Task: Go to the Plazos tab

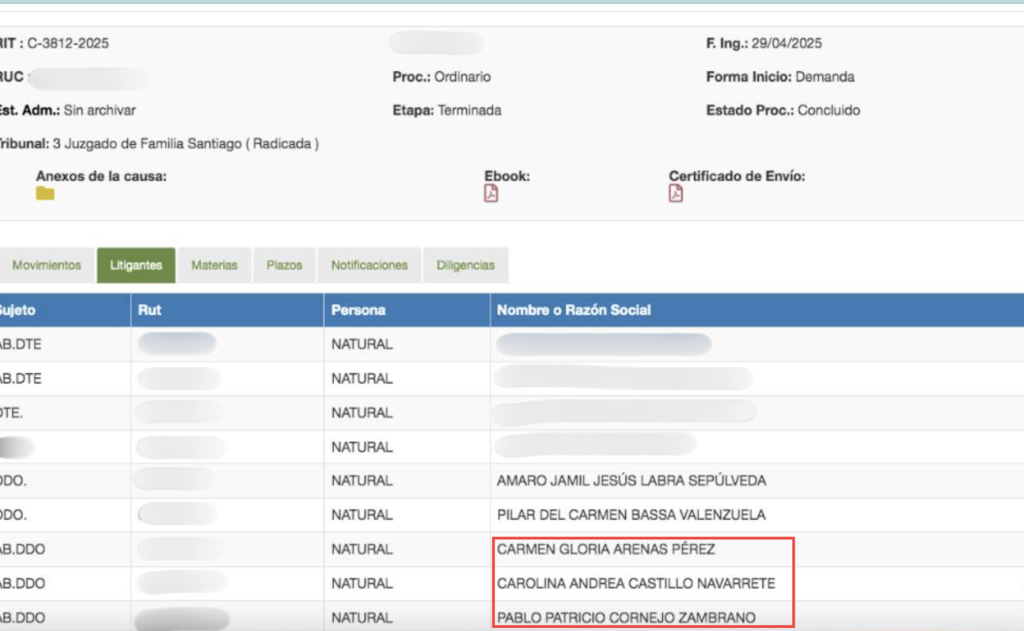Action: coord(284,265)
